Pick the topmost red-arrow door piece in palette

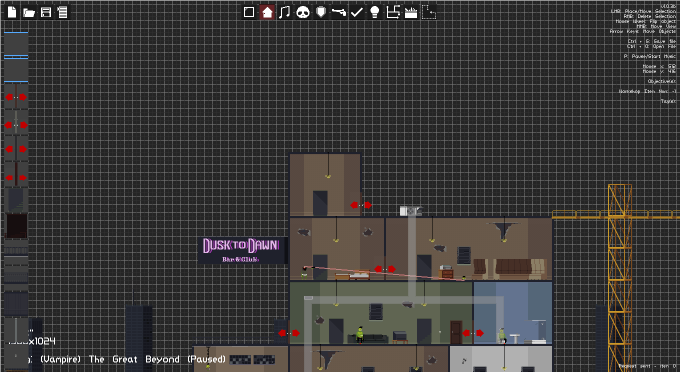(x=16, y=97)
